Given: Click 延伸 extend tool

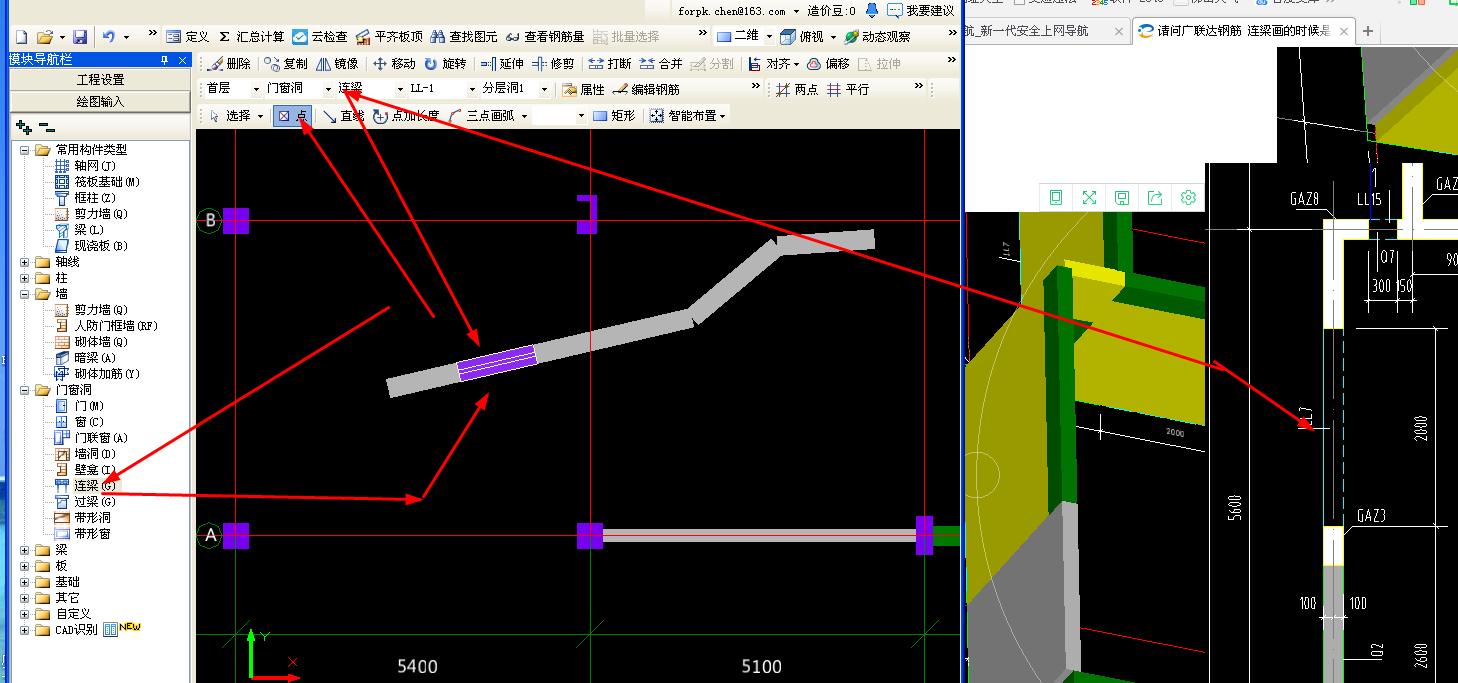Looking at the screenshot, I should pyautogui.click(x=502, y=63).
